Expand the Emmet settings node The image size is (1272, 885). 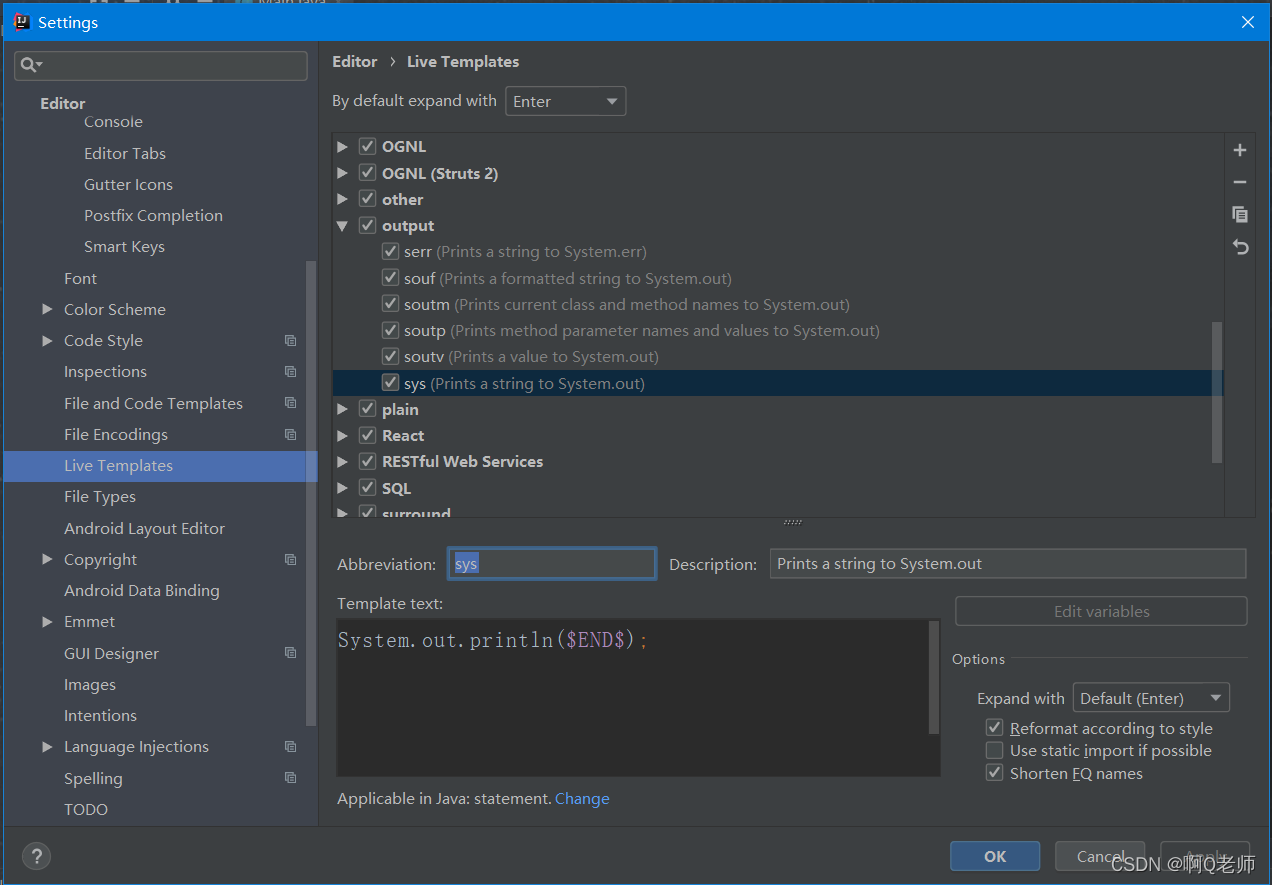coord(47,622)
